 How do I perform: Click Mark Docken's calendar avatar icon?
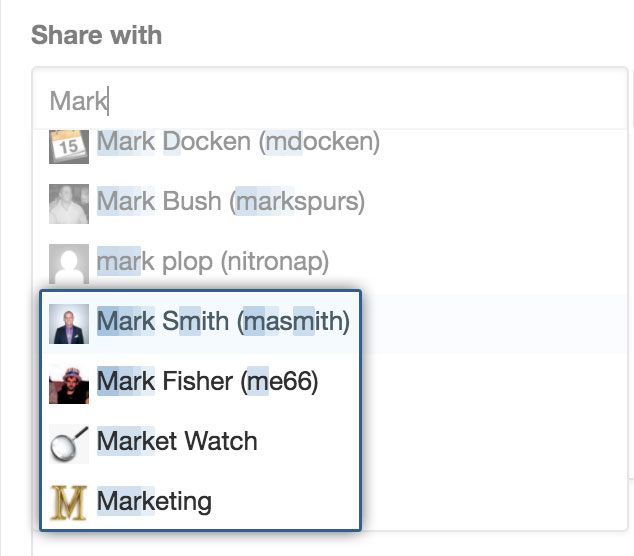(x=69, y=146)
